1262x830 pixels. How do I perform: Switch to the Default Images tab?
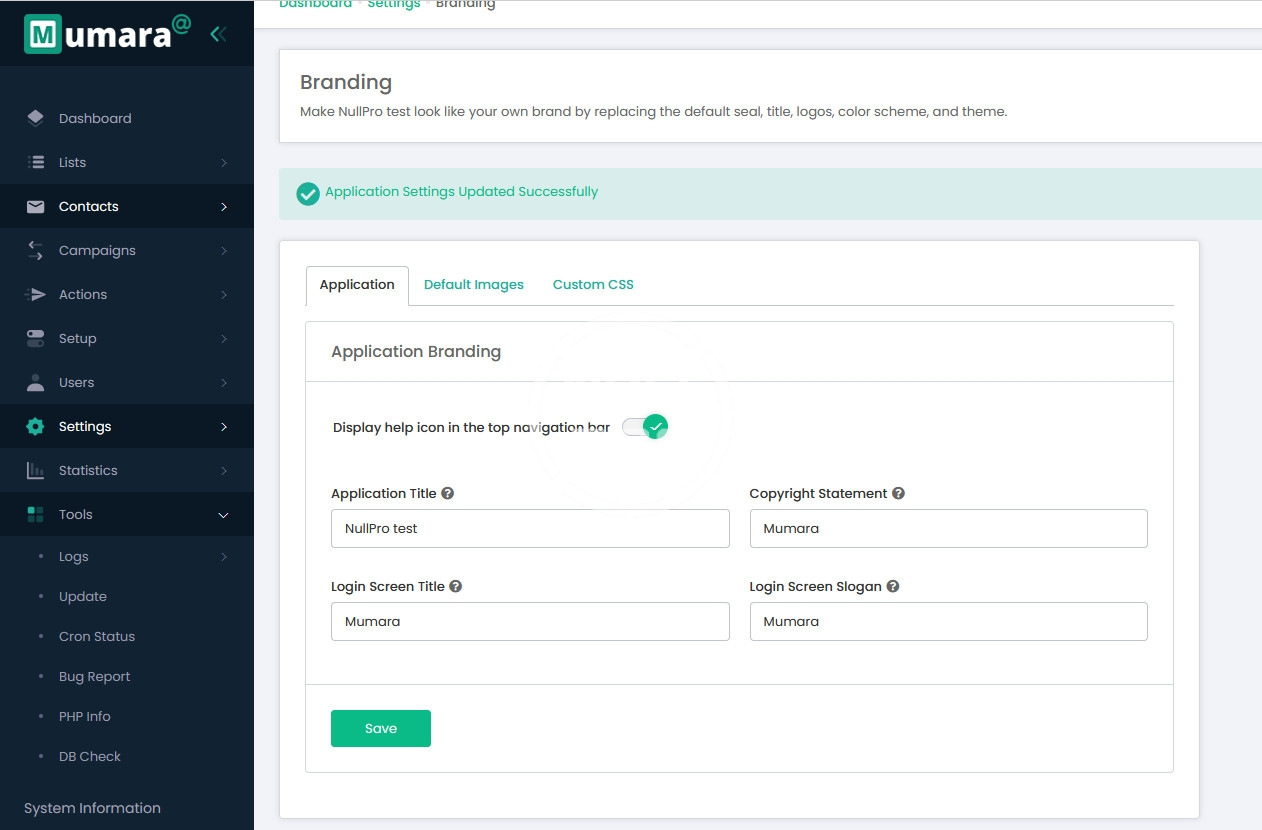(x=473, y=284)
